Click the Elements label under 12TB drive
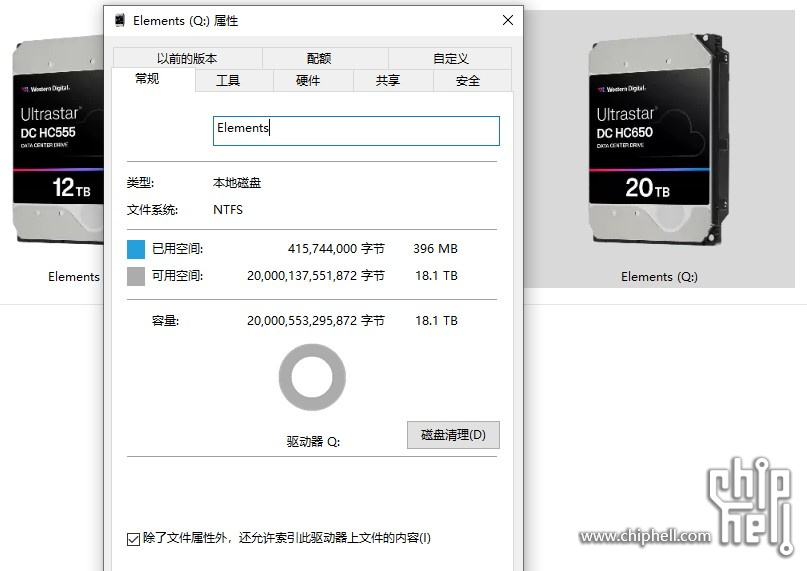Viewport: 807px width, 571px height. click(x=74, y=277)
